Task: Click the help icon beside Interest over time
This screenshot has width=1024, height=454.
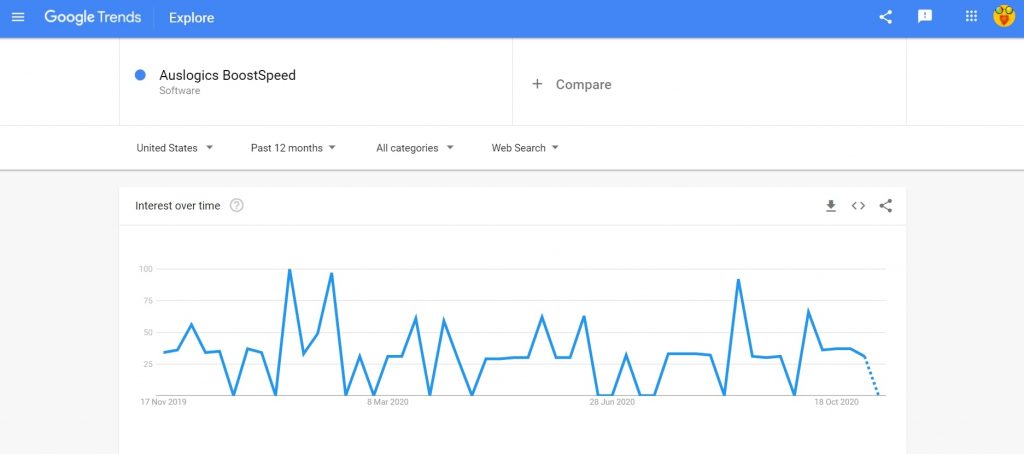Action: (236, 206)
